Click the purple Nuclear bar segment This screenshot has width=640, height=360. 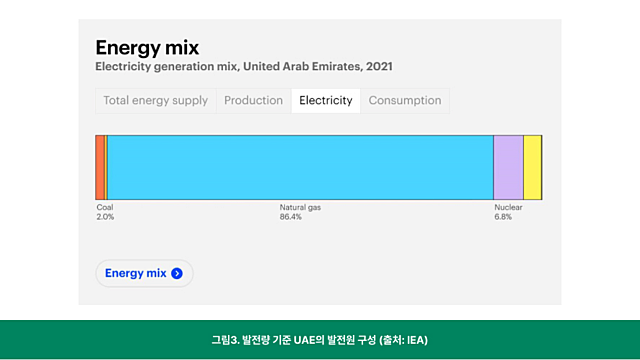point(508,167)
